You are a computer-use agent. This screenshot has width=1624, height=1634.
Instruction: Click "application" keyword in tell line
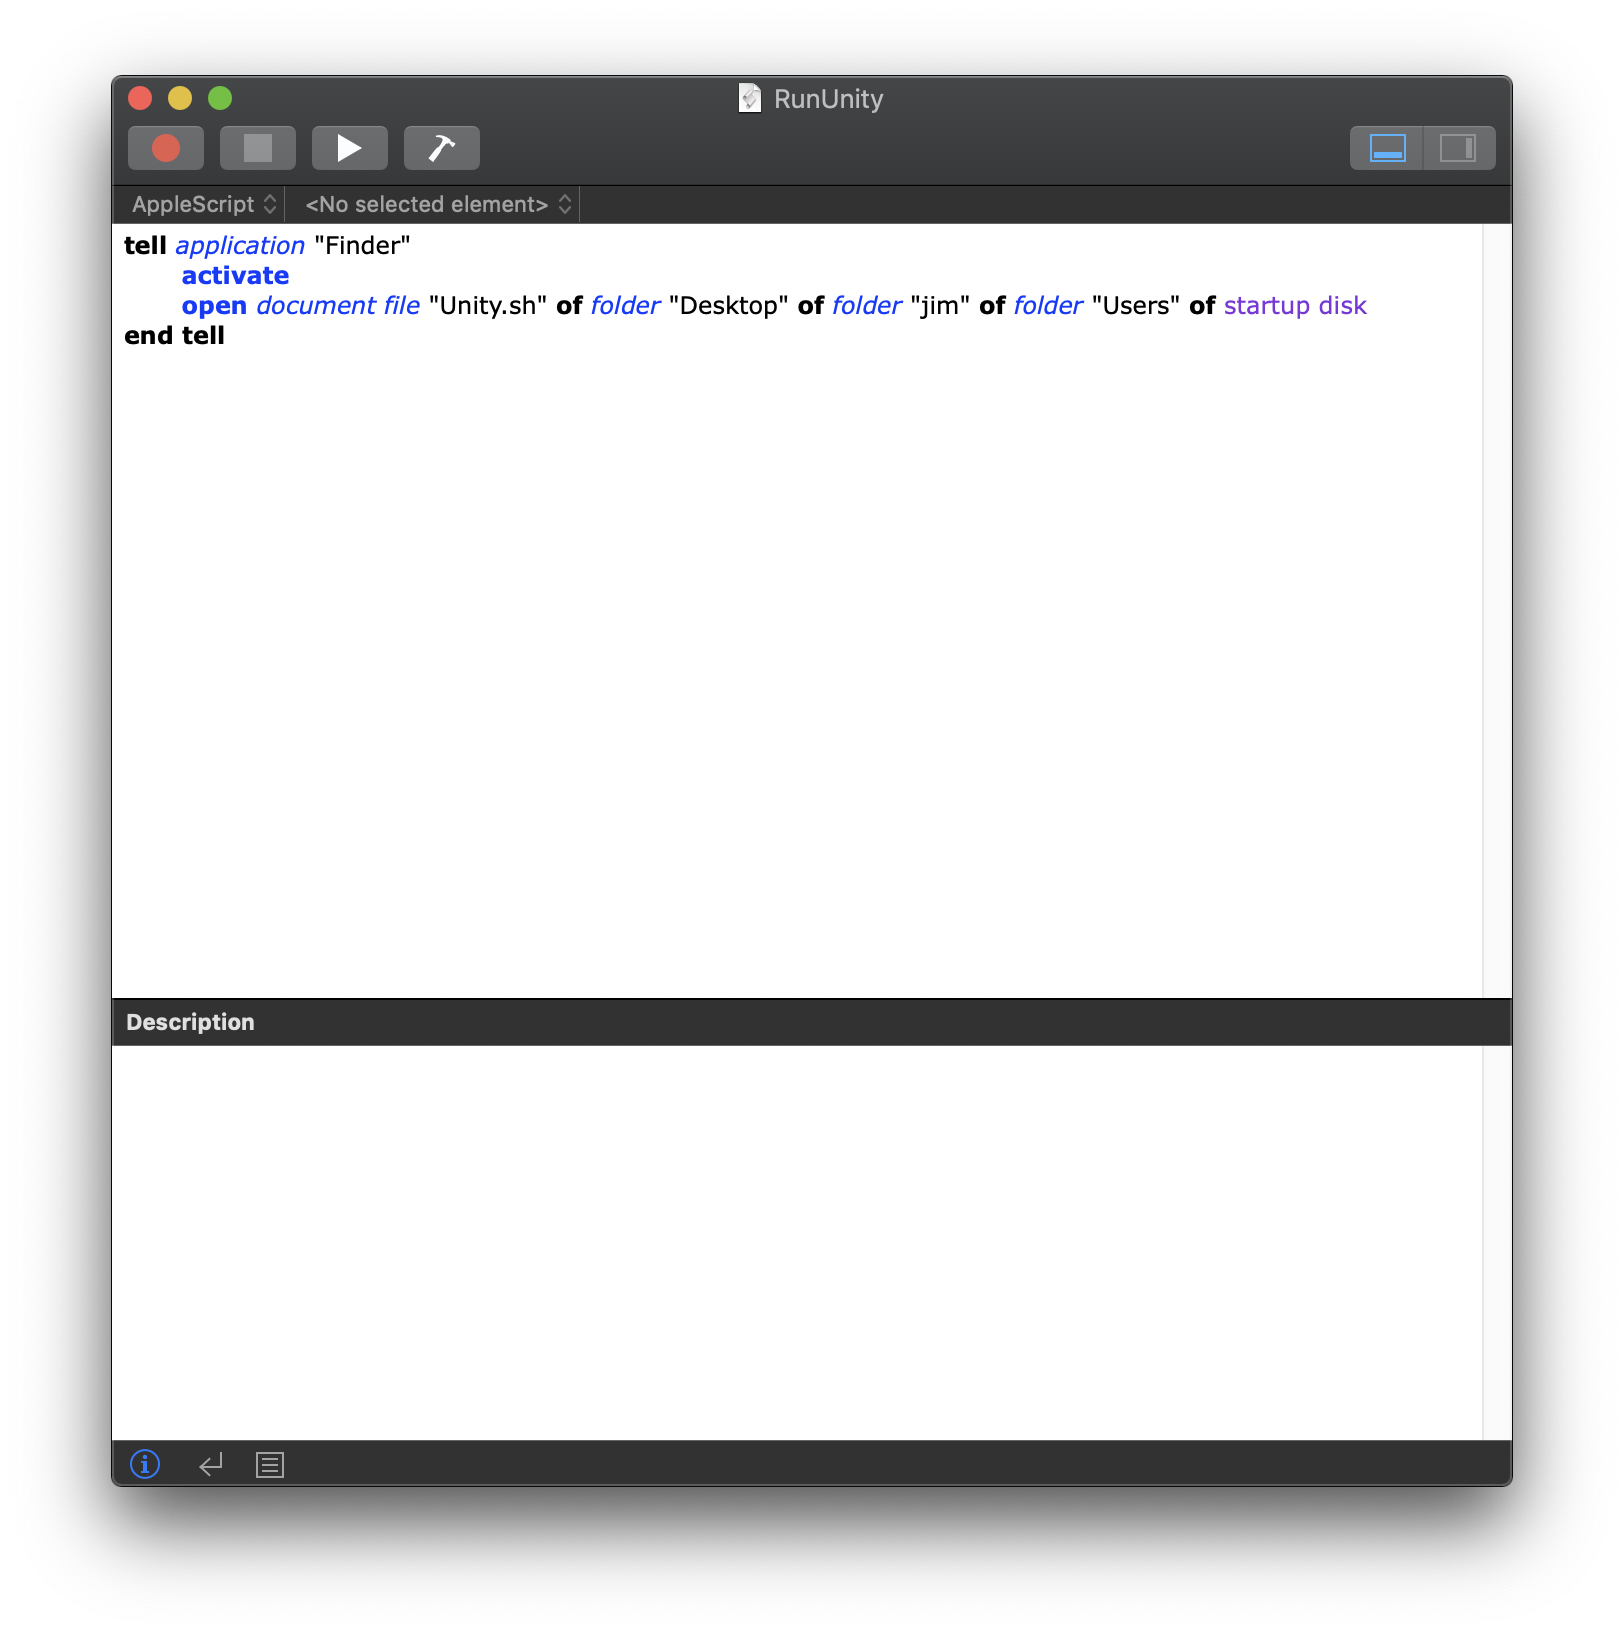(240, 246)
